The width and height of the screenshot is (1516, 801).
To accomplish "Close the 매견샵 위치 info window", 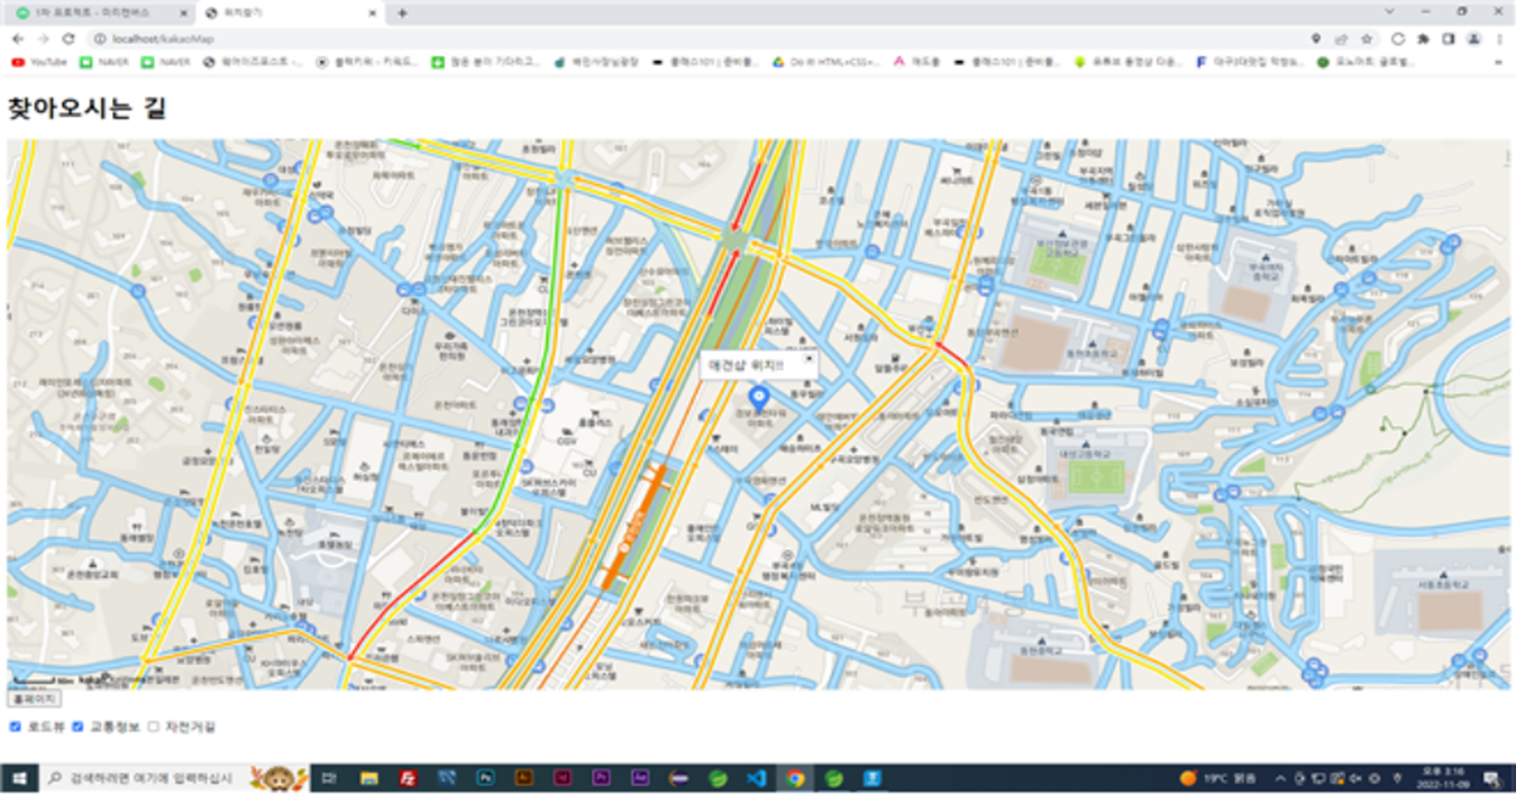I will (809, 358).
